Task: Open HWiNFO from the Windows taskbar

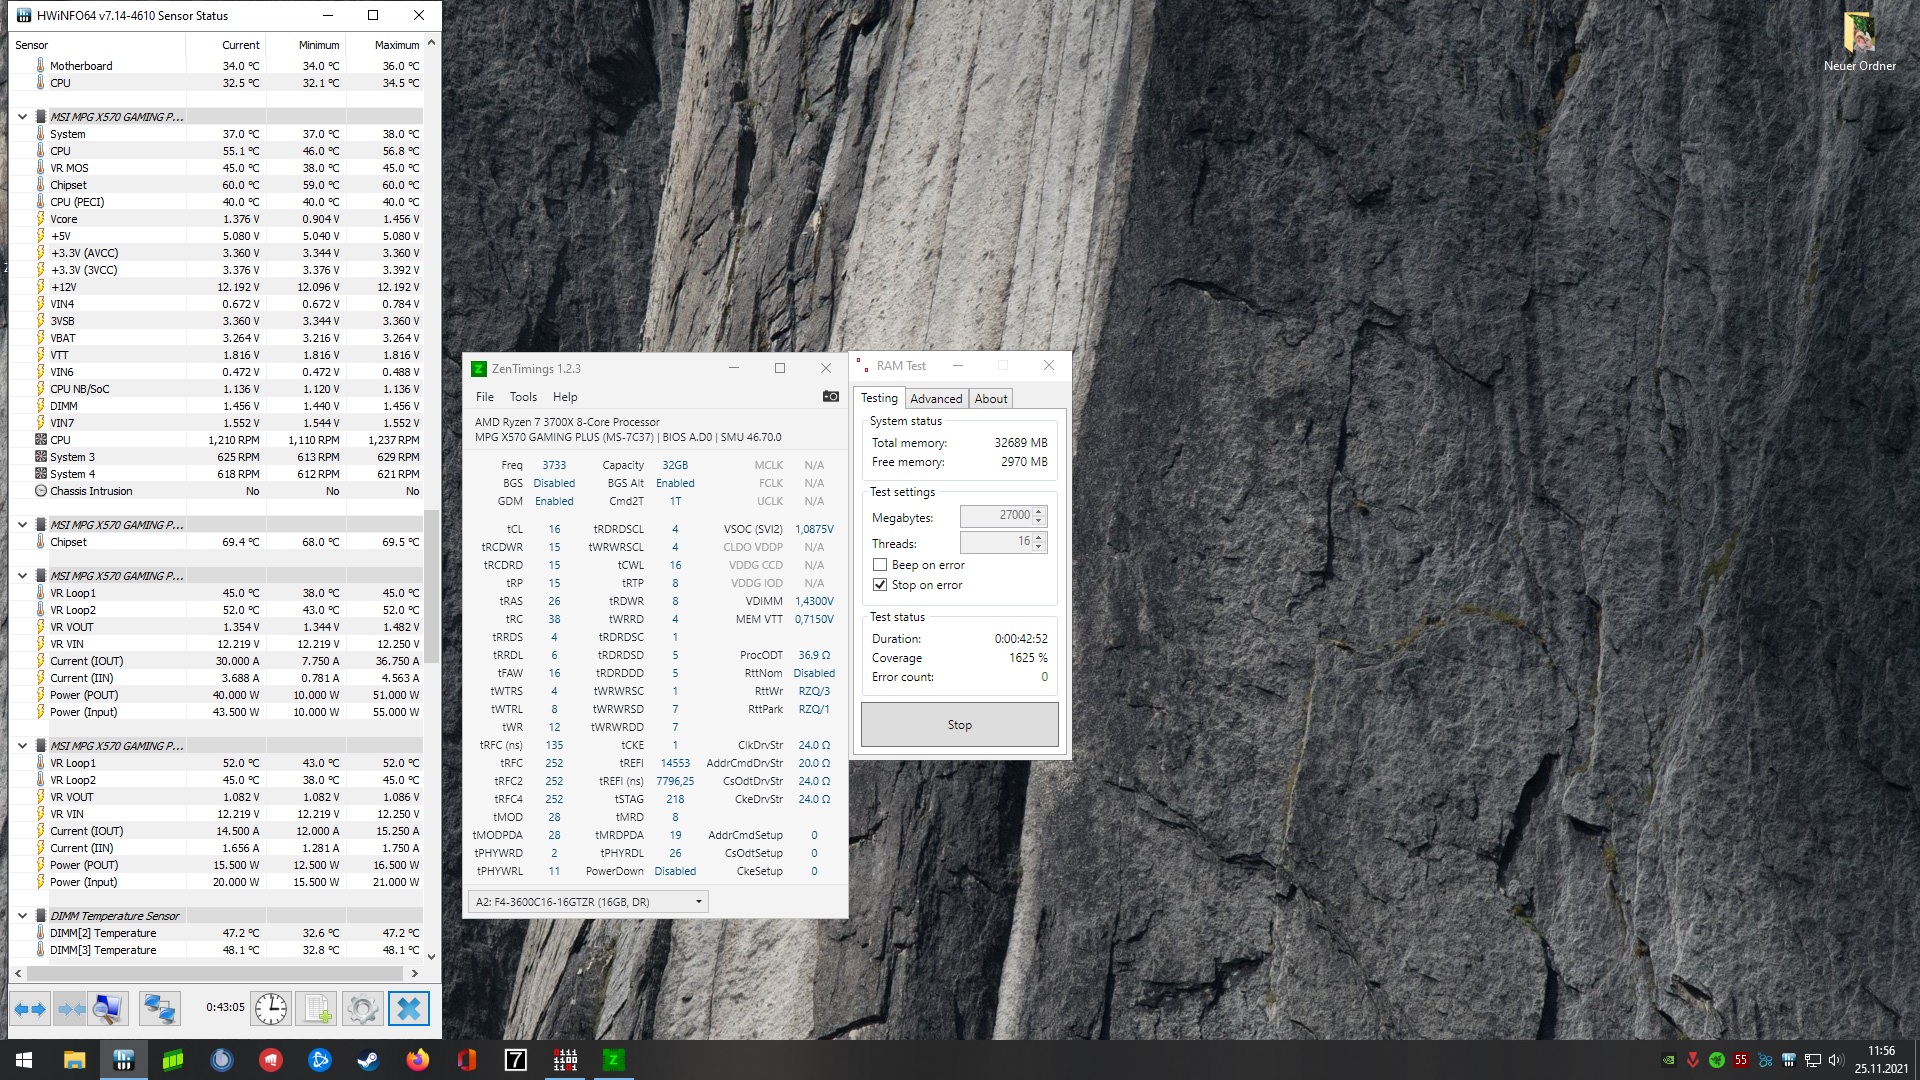Action: (124, 1060)
